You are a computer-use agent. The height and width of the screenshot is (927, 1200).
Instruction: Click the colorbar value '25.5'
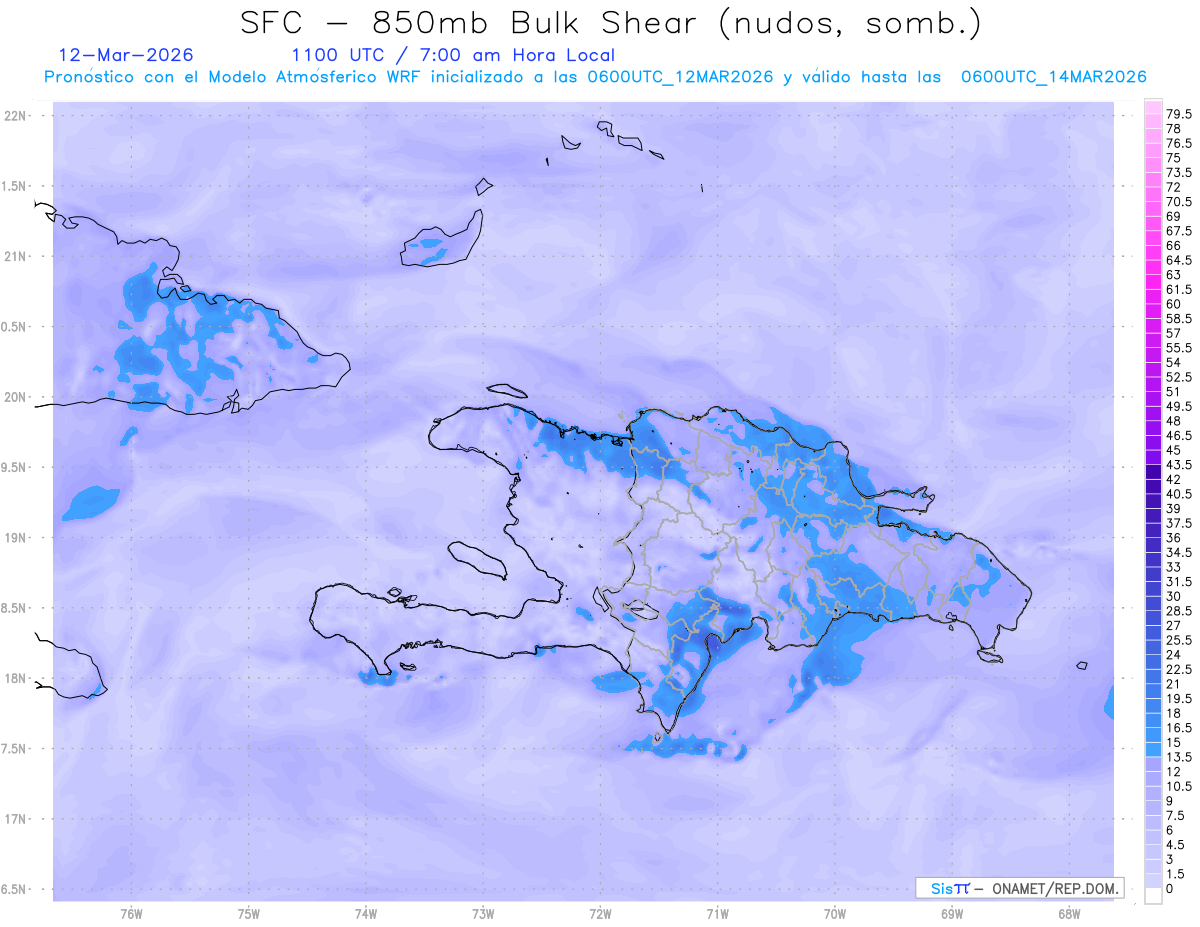[x=1179, y=640]
